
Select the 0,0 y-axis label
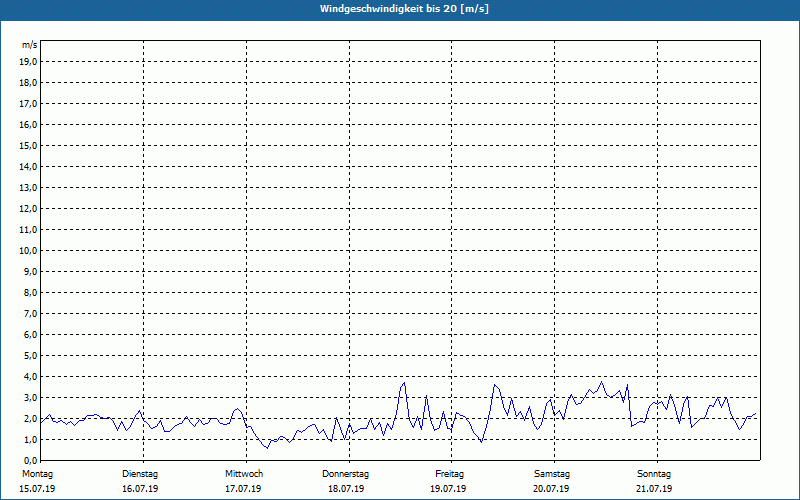click(x=31, y=460)
